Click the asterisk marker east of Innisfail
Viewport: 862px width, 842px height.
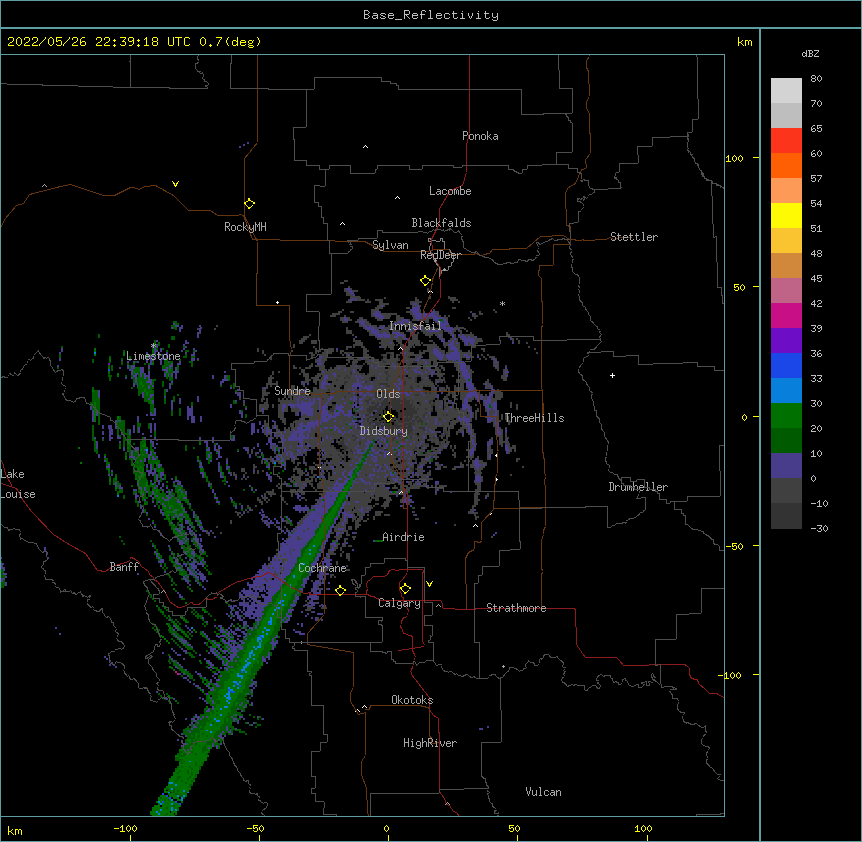[x=502, y=303]
